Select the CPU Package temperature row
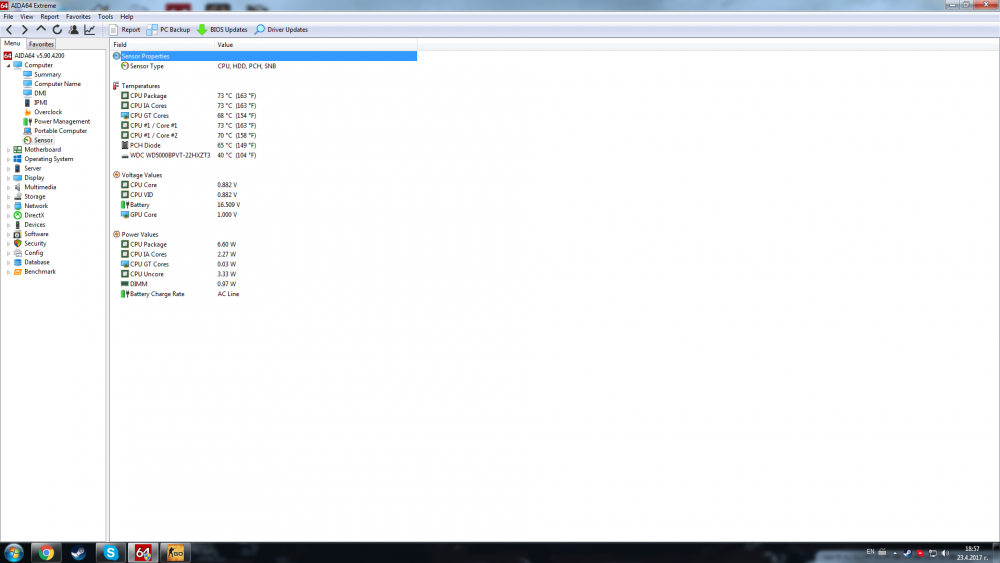Image resolution: width=1000 pixels, height=563 pixels. click(x=264, y=96)
